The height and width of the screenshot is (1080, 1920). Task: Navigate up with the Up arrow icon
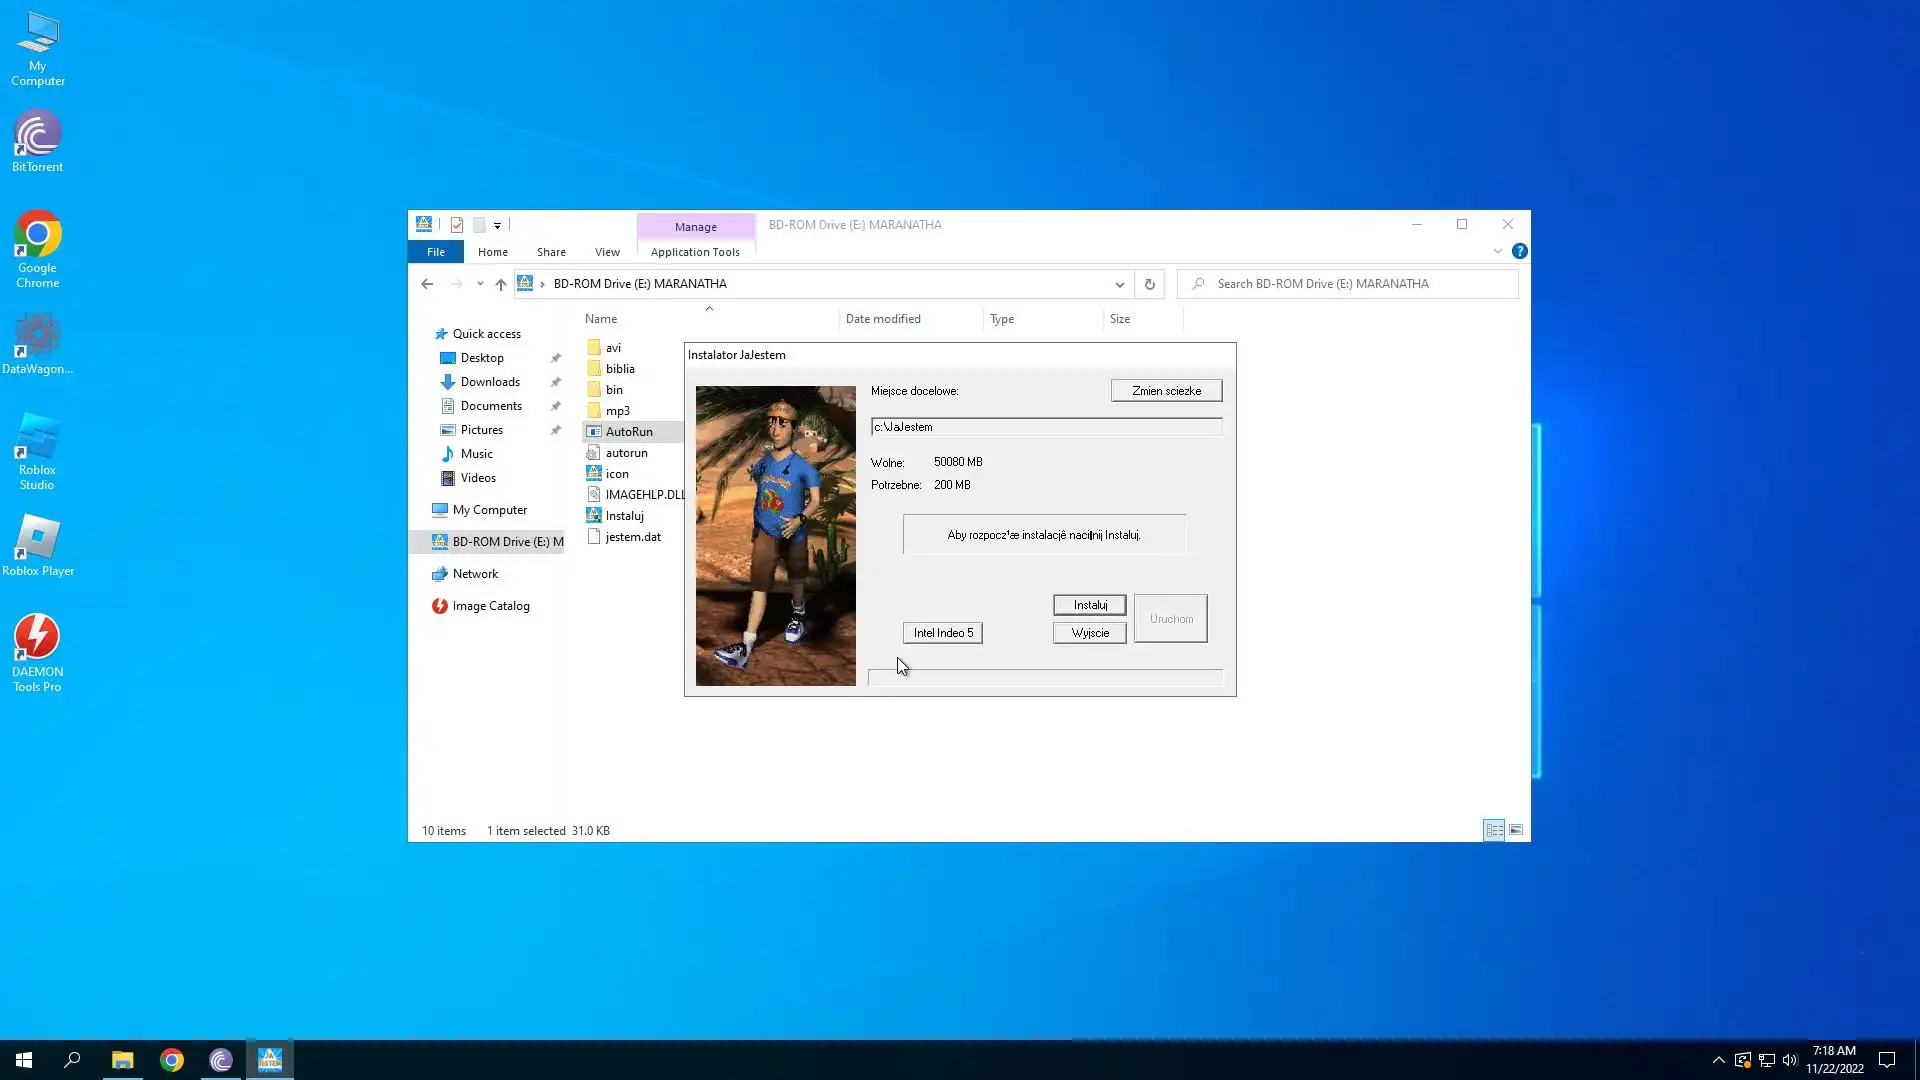(x=501, y=284)
